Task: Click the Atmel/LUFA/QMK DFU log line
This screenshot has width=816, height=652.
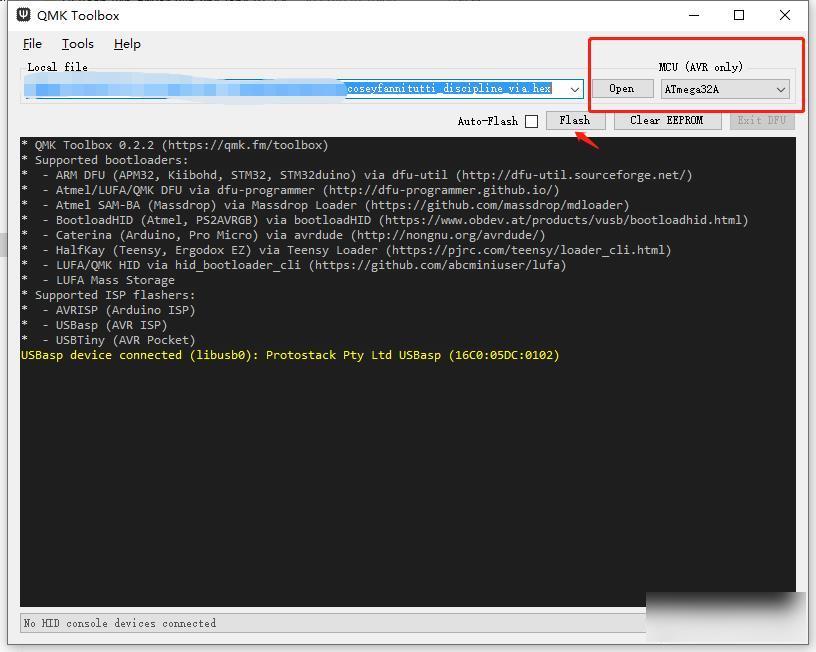Action: [x=290, y=190]
